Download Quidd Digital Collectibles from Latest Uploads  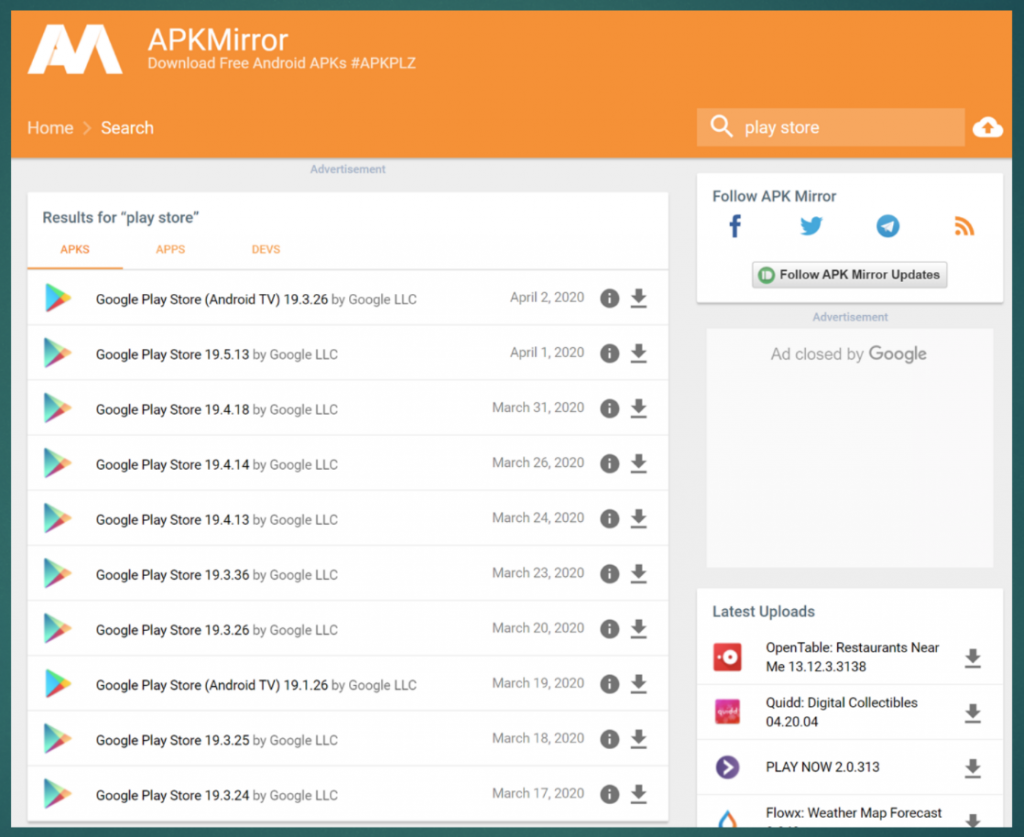pyautogui.click(x=972, y=713)
